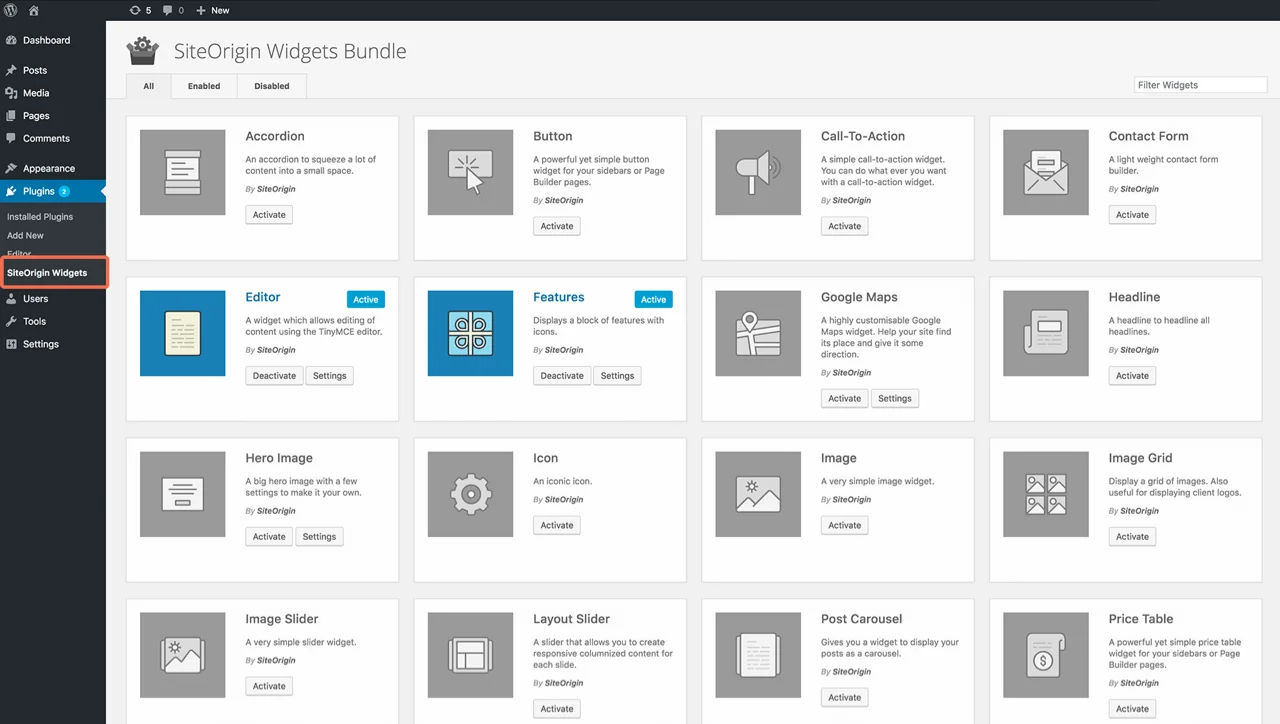
Task: Click the Post Carousel widget icon
Action: click(x=758, y=655)
